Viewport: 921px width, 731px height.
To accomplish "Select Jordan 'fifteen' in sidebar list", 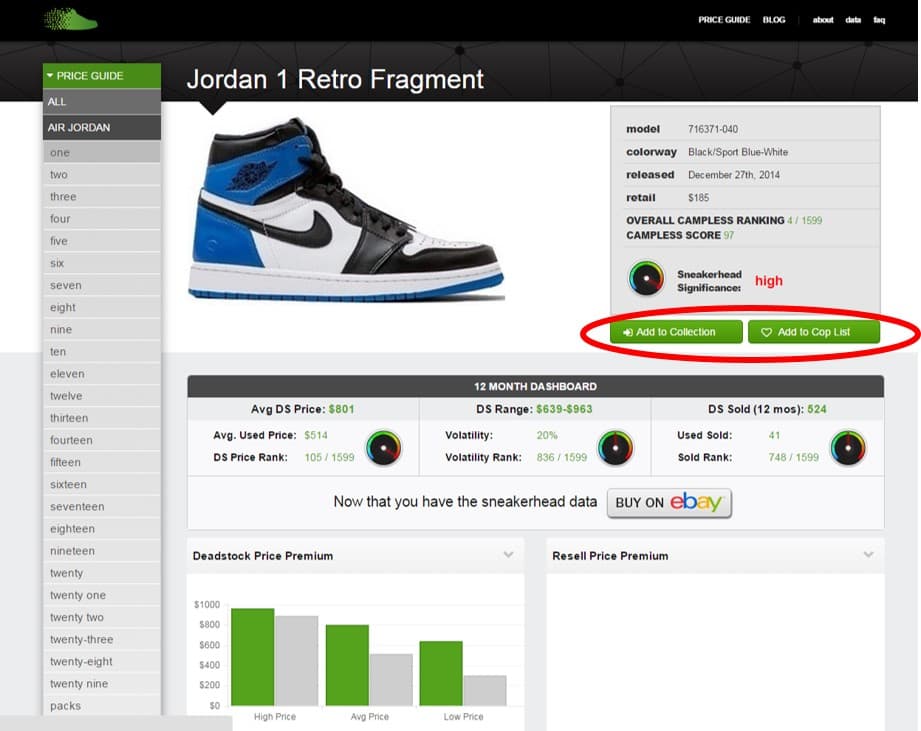I will pyautogui.click(x=102, y=462).
